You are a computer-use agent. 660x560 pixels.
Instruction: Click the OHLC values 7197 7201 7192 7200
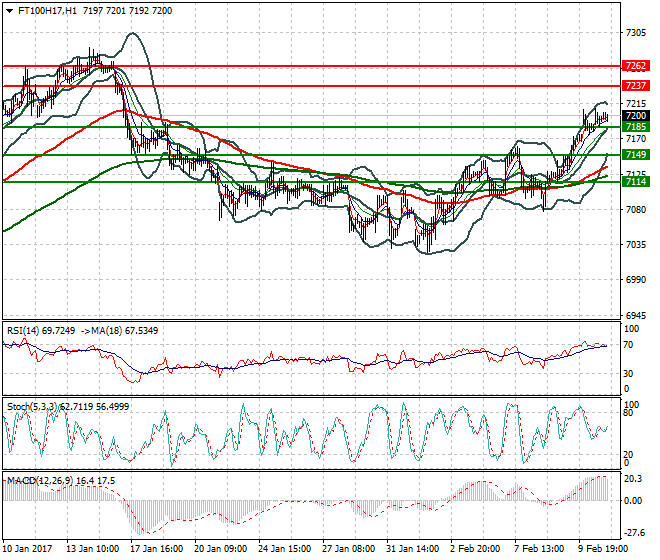[128, 11]
